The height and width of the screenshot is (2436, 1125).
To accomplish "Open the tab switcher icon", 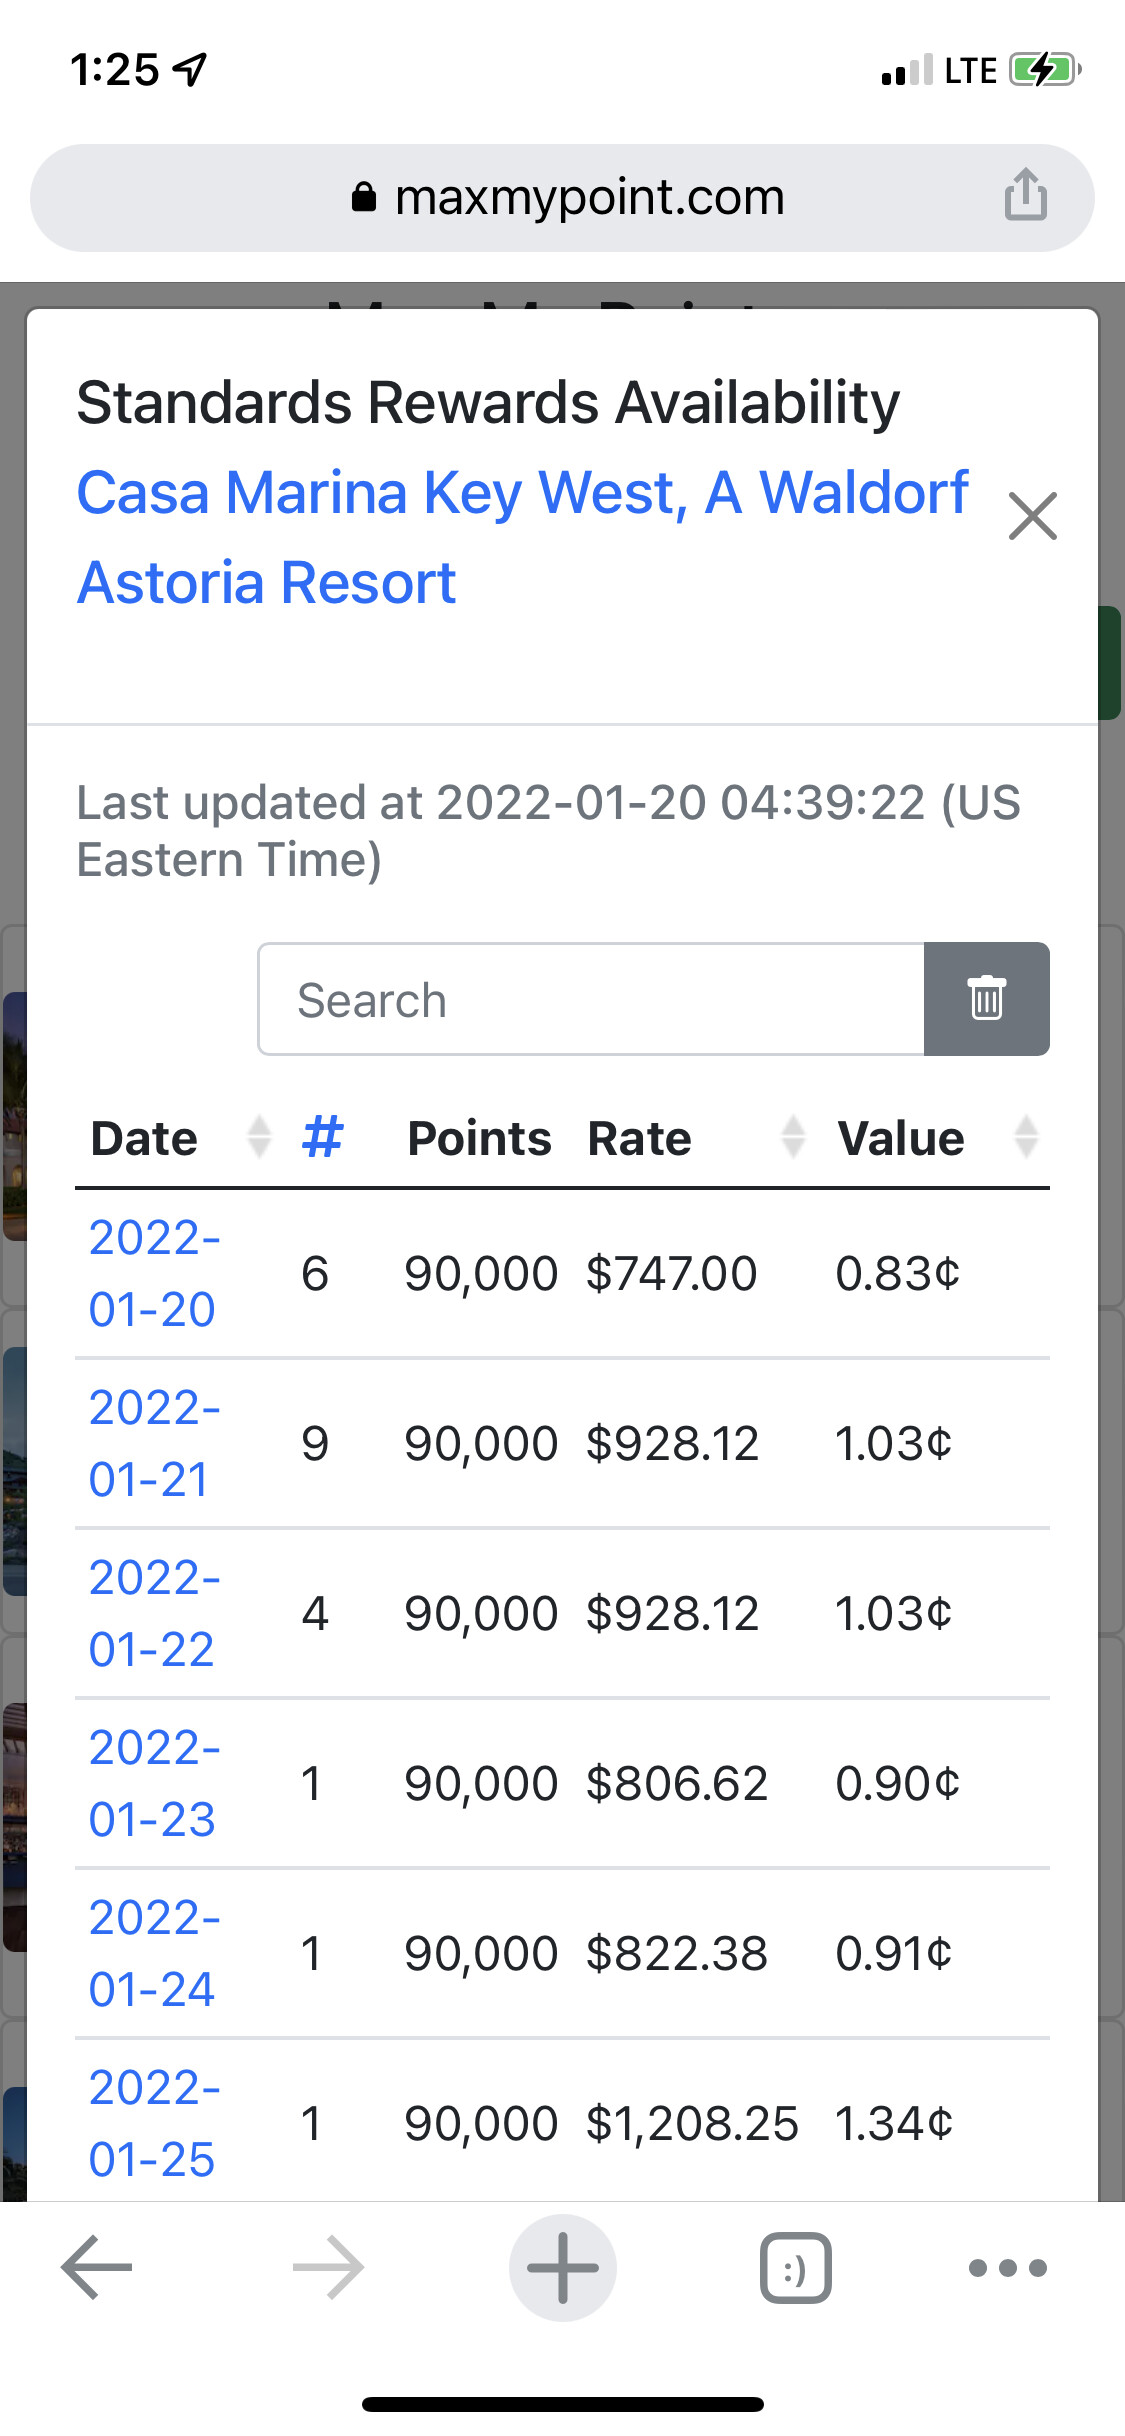I will point(795,2267).
